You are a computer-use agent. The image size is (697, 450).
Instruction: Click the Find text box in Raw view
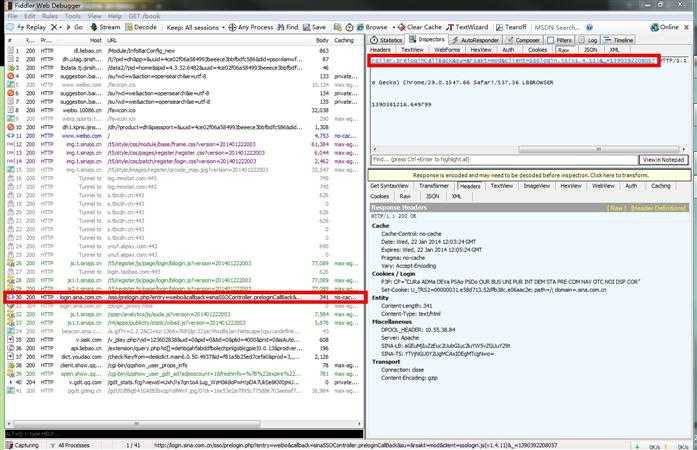coord(504,160)
